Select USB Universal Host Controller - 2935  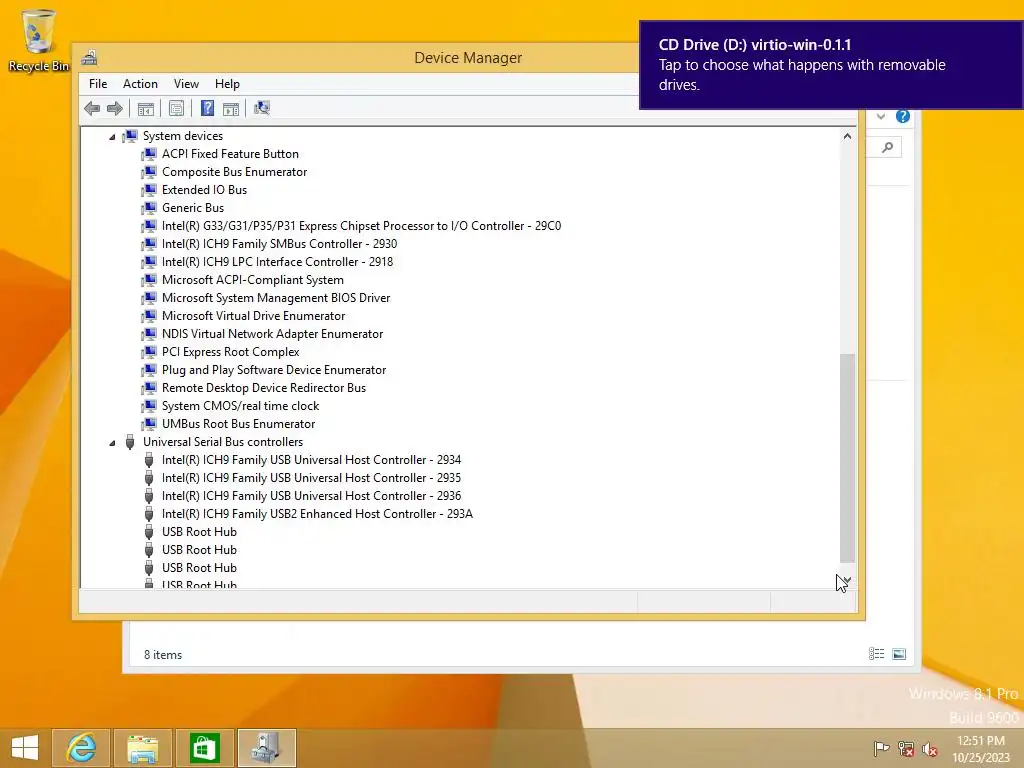[312, 478]
